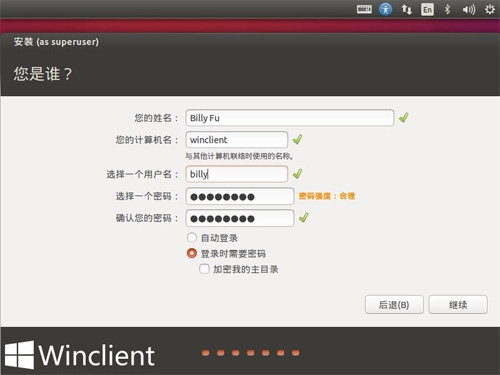Click the 您的计算机名 label
The image size is (500, 375).
[x=146, y=140]
